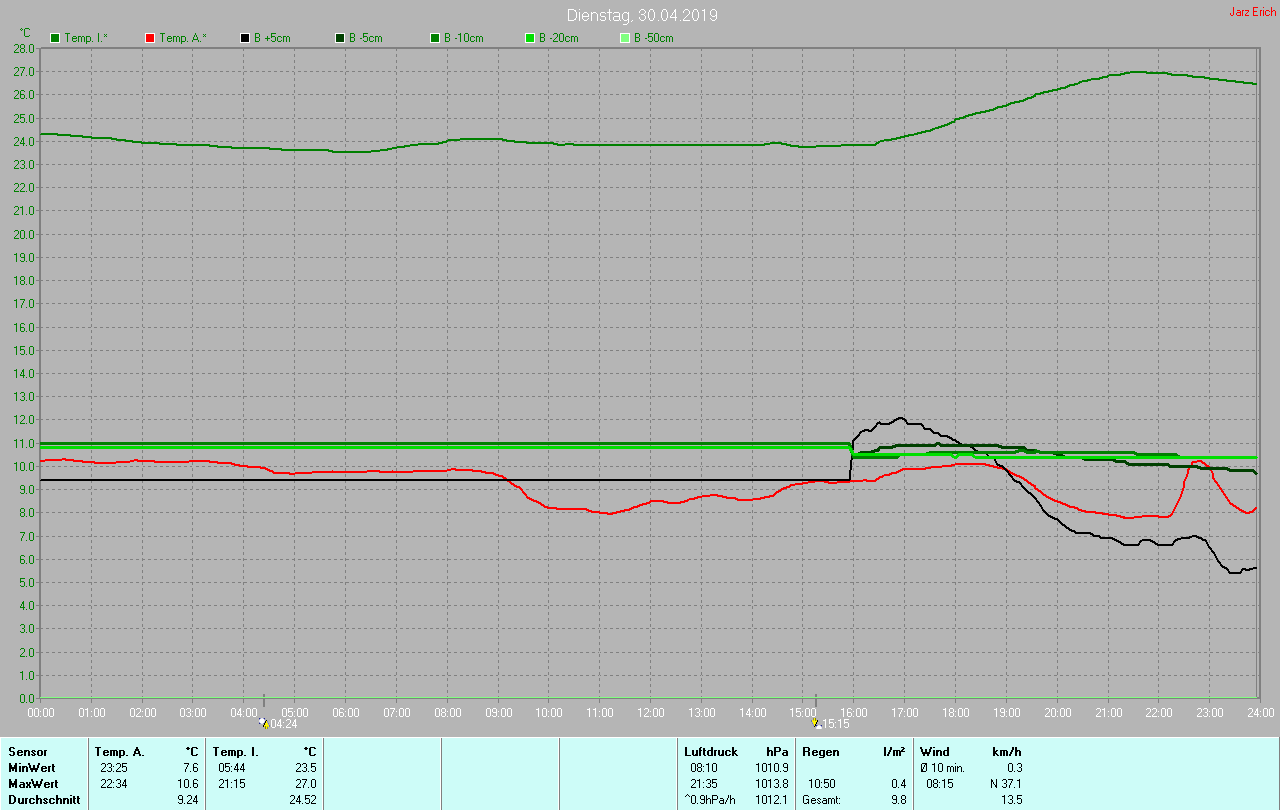The height and width of the screenshot is (810, 1280).
Task: Click the 'Temp. A.' column header in table
Action: click(119, 752)
